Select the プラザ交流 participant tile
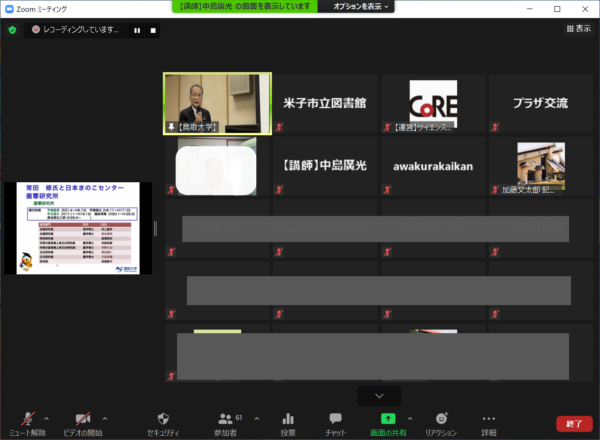The image size is (600, 440). [x=541, y=104]
